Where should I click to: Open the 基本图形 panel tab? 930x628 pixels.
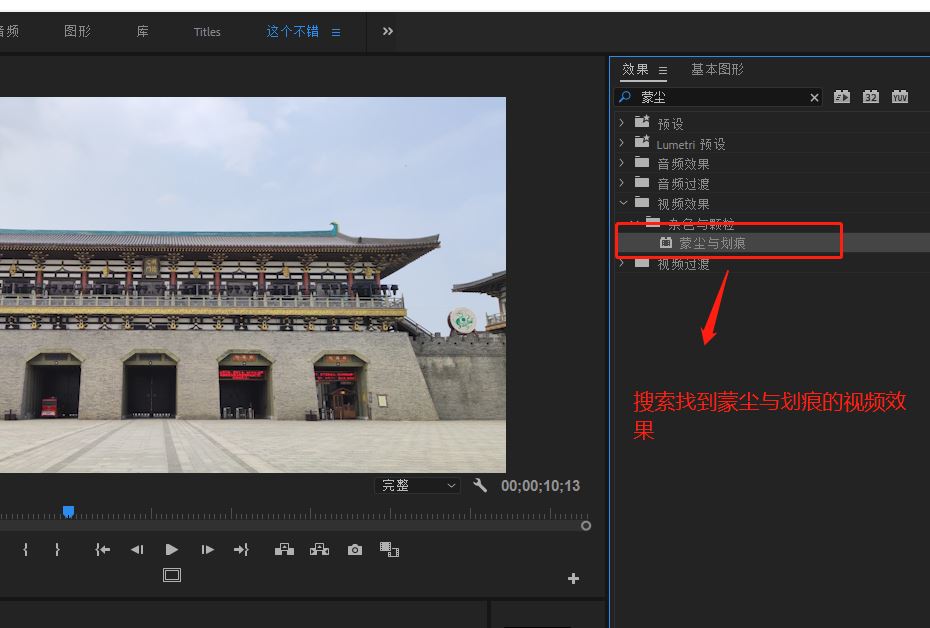click(x=717, y=69)
